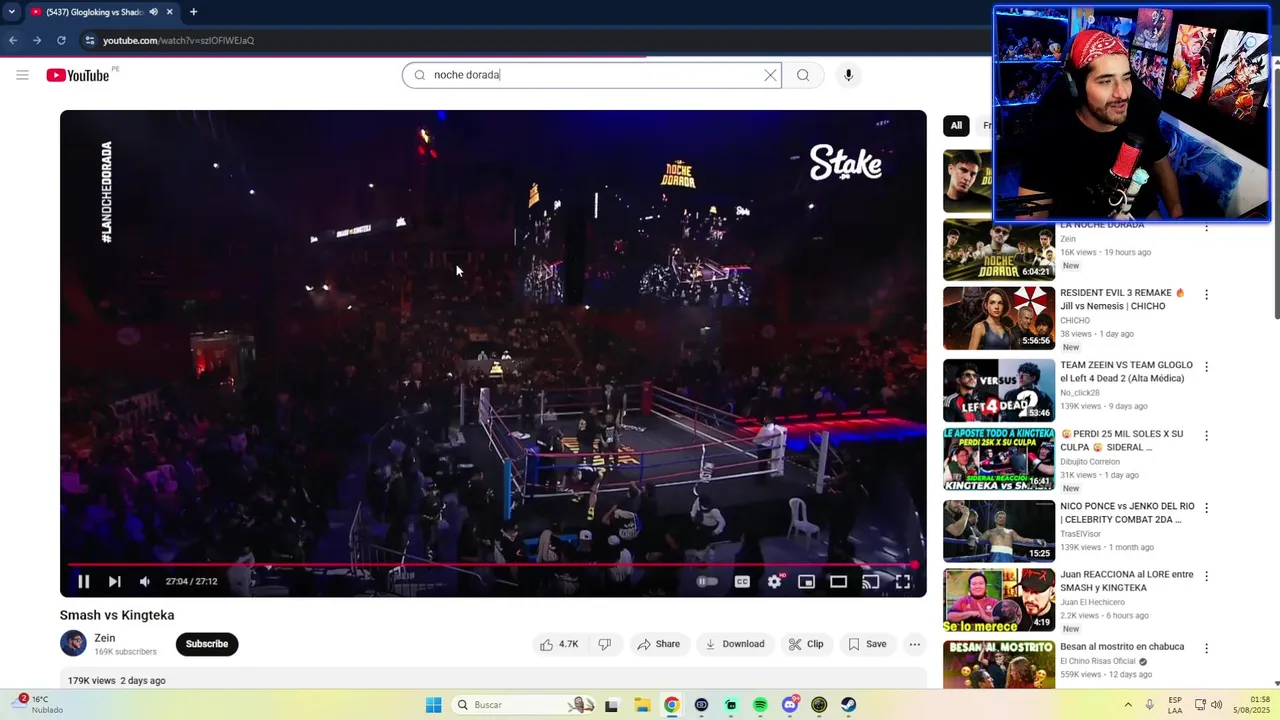Open a new browser tab

tap(193, 12)
